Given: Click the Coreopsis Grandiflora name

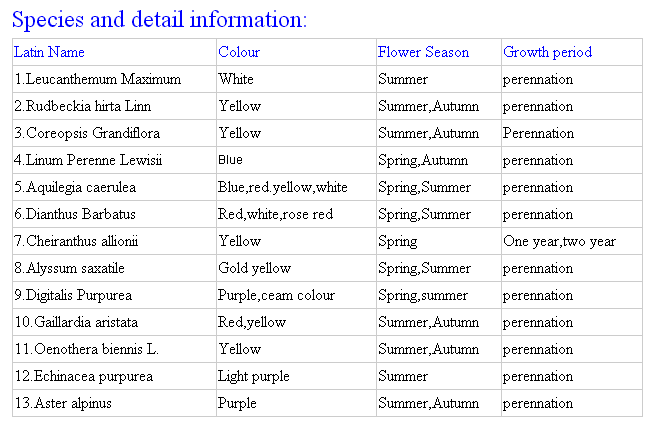Looking at the screenshot, I should point(87,133).
